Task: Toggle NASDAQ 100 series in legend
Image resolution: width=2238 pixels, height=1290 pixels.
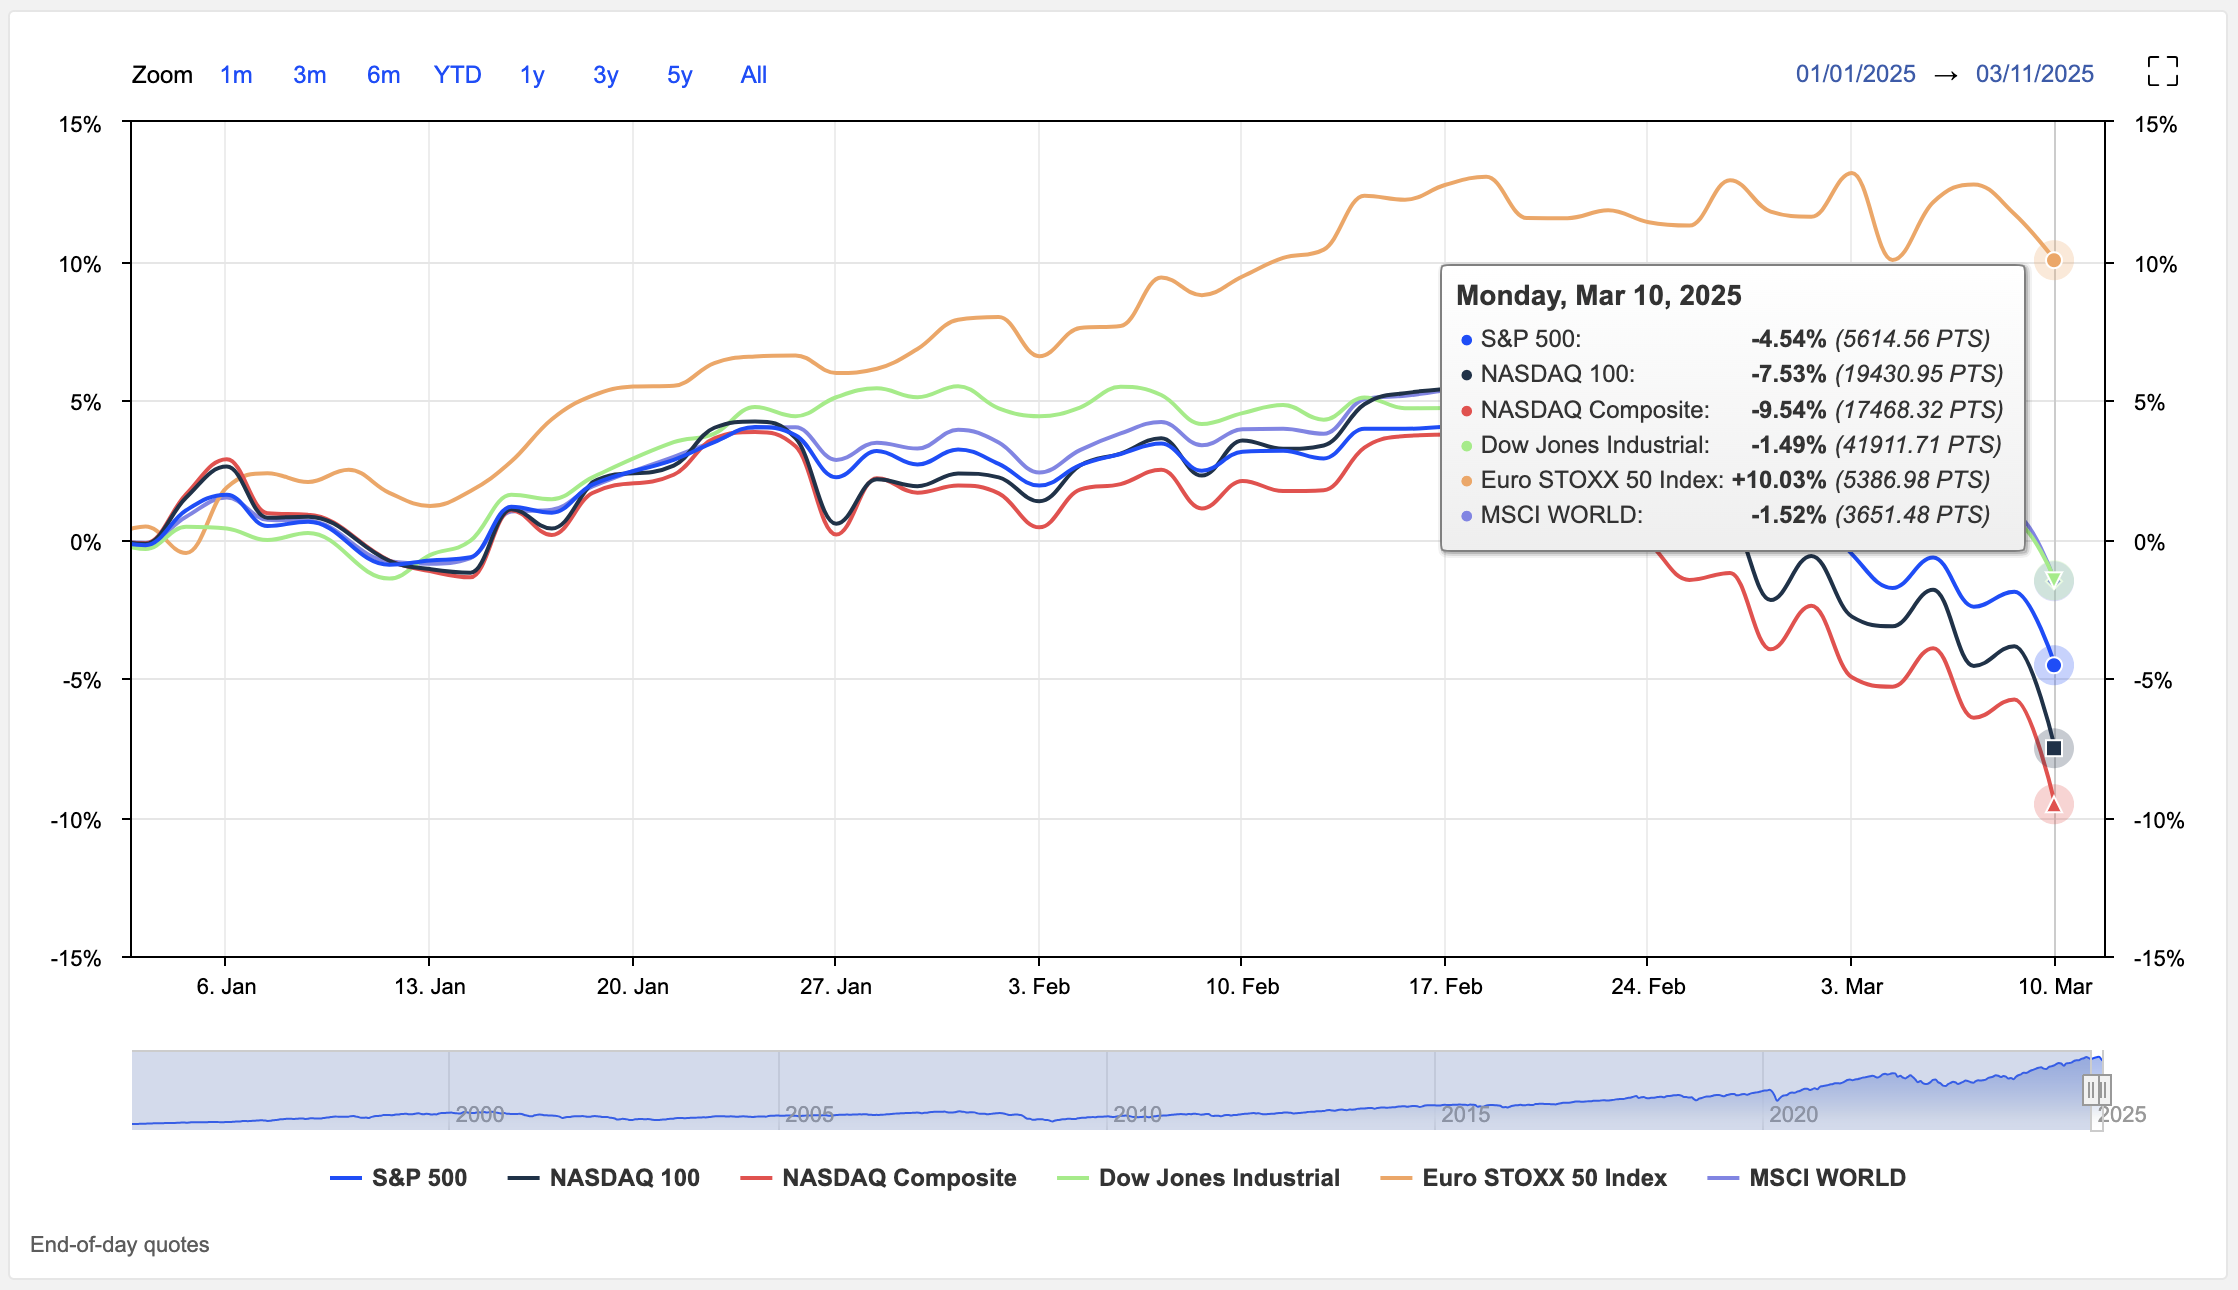Action: (x=604, y=1178)
